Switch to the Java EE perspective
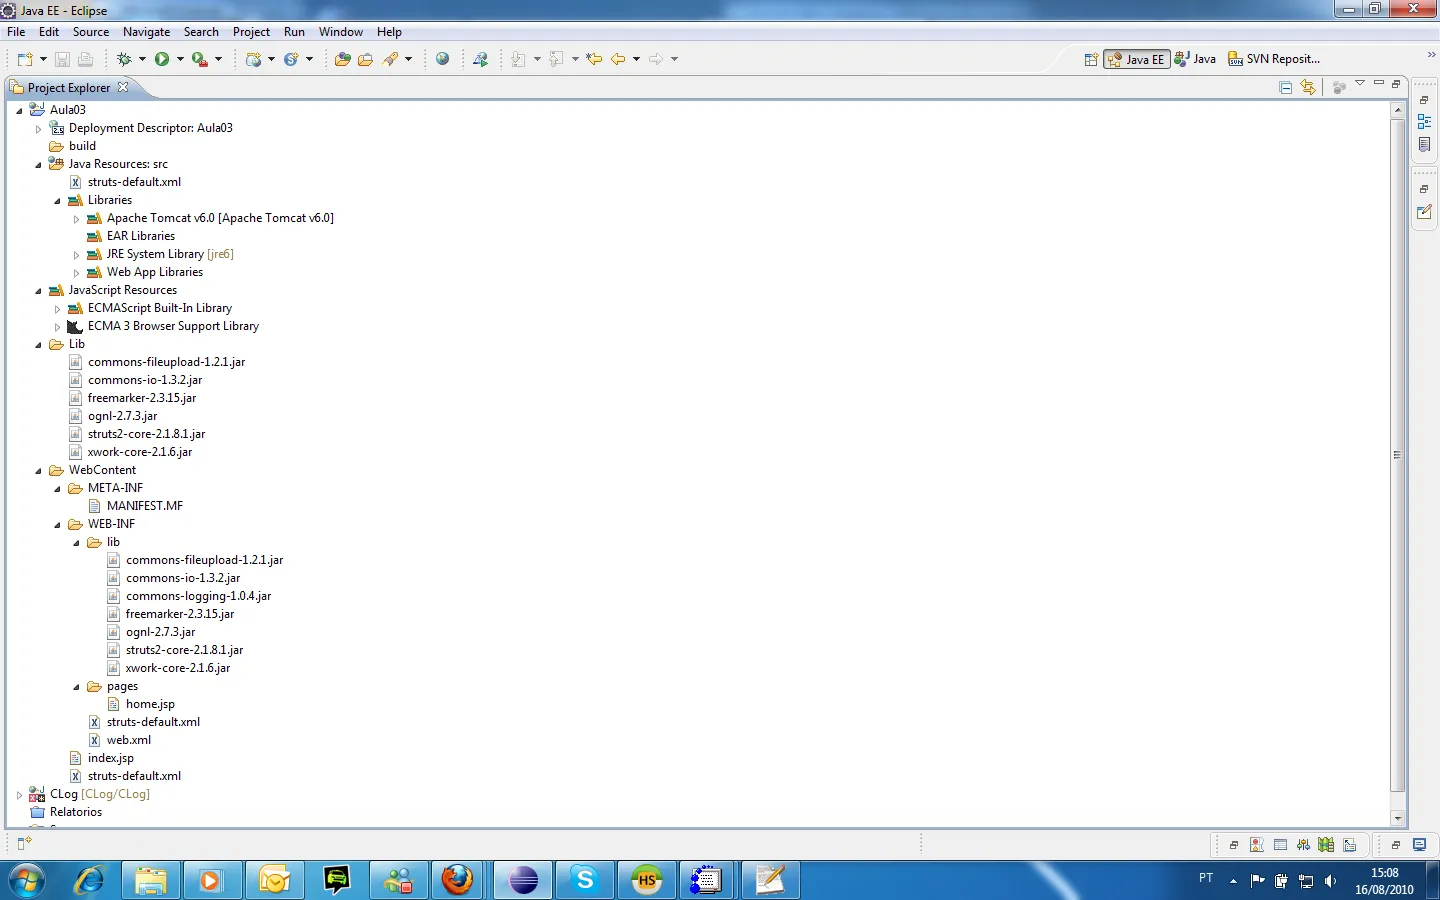The width and height of the screenshot is (1440, 900). [1137, 59]
